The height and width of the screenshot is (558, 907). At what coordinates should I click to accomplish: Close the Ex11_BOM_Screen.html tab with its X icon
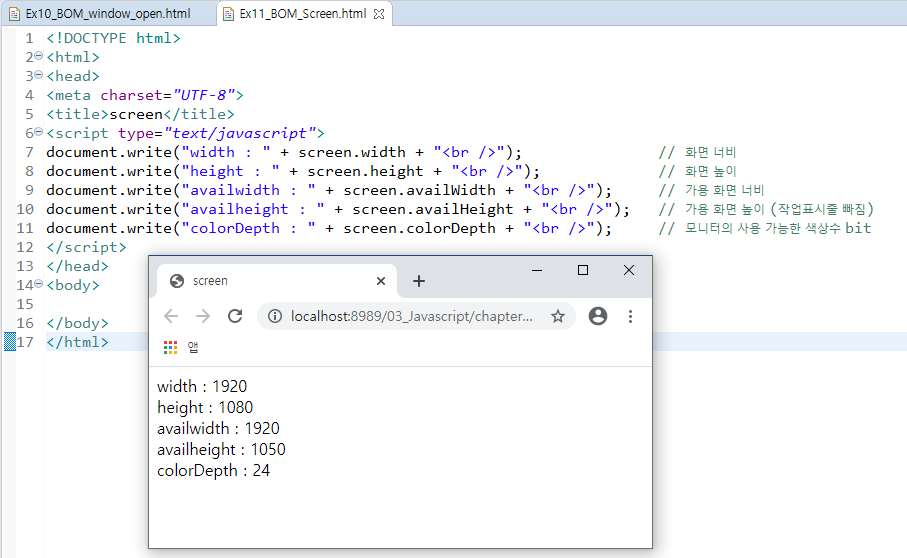click(x=379, y=14)
